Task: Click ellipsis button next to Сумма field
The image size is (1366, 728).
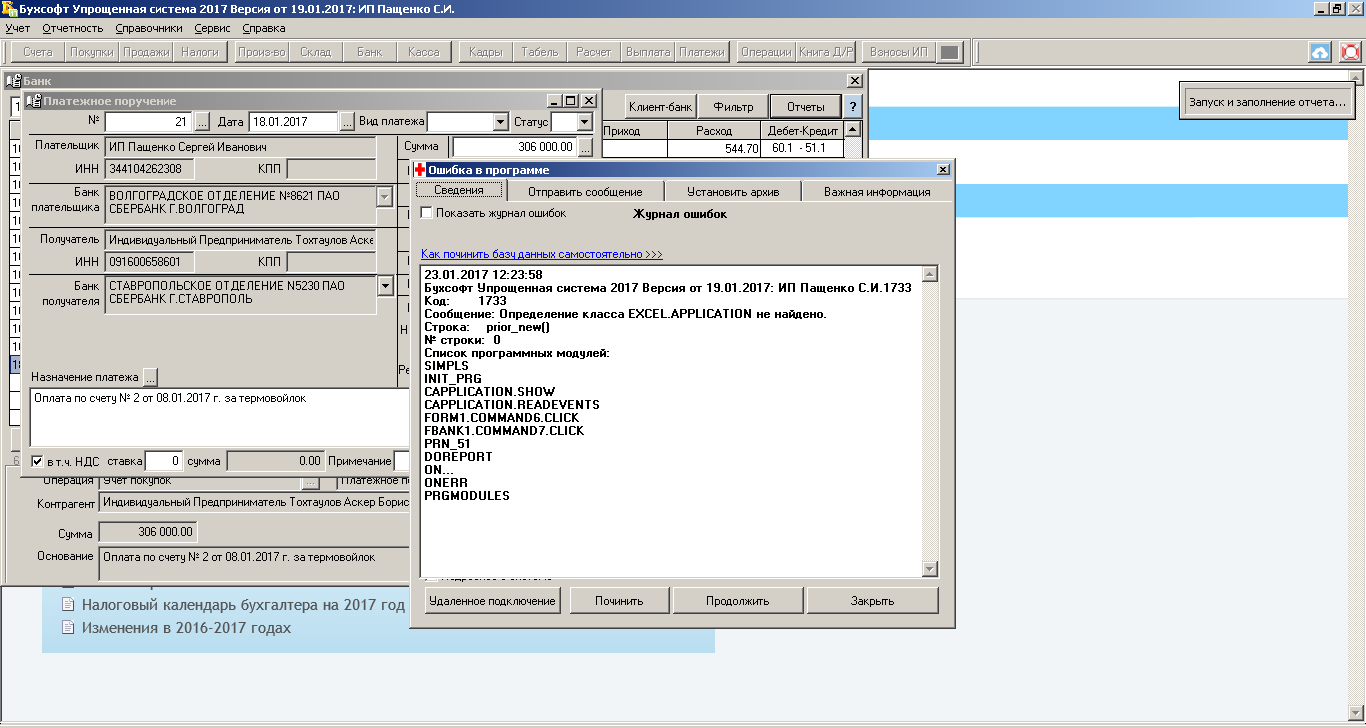Action: [585, 147]
